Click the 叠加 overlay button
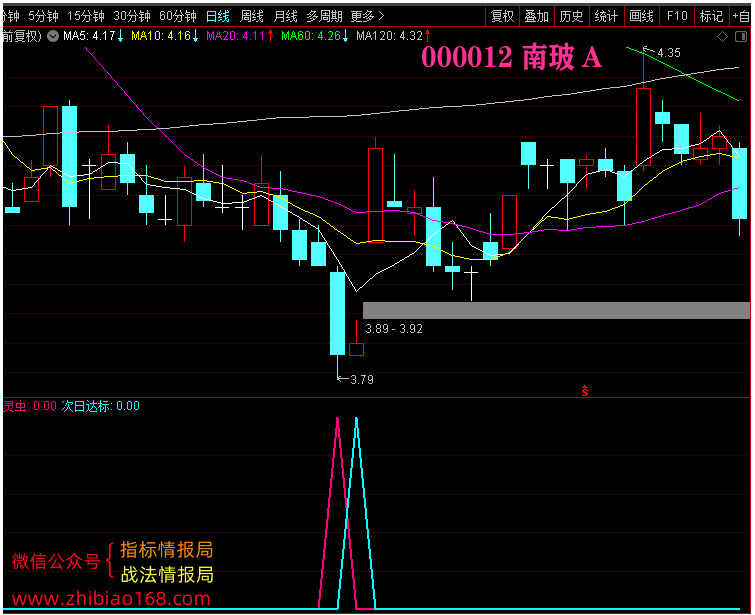 click(536, 16)
